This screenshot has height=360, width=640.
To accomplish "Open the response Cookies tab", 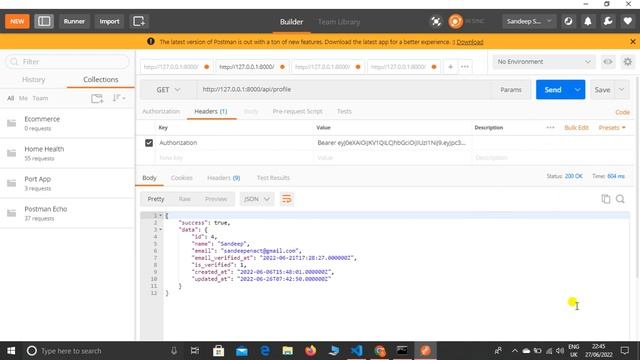I will click(182, 178).
